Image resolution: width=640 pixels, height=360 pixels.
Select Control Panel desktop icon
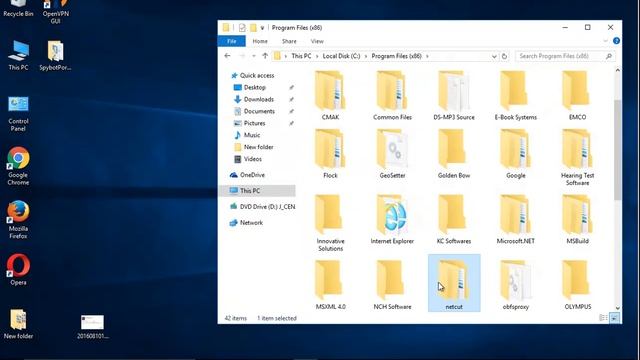[18, 114]
